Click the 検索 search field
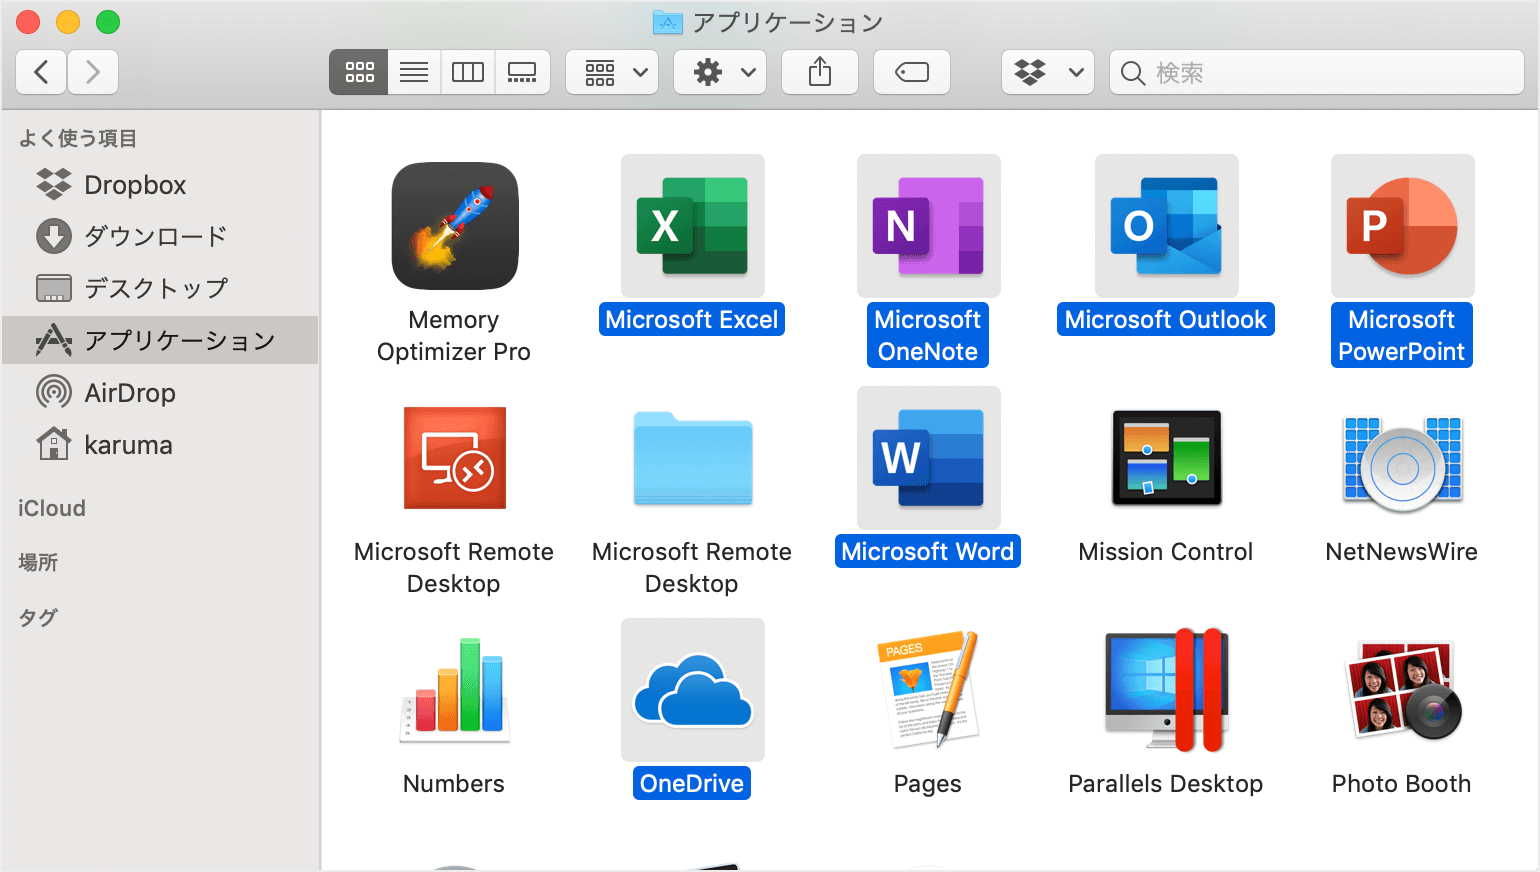Screen dimensions: 1540x872 [x=1317, y=72]
